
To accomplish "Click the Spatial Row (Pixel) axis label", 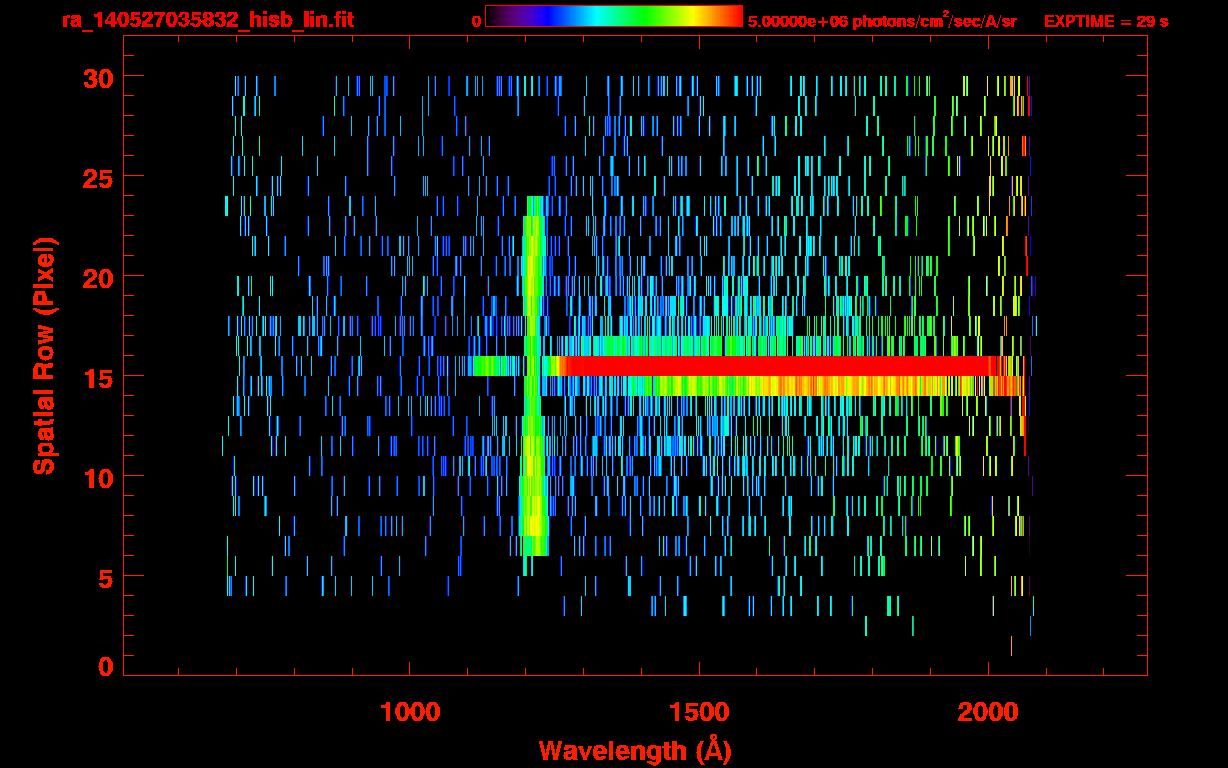I will (44, 356).
